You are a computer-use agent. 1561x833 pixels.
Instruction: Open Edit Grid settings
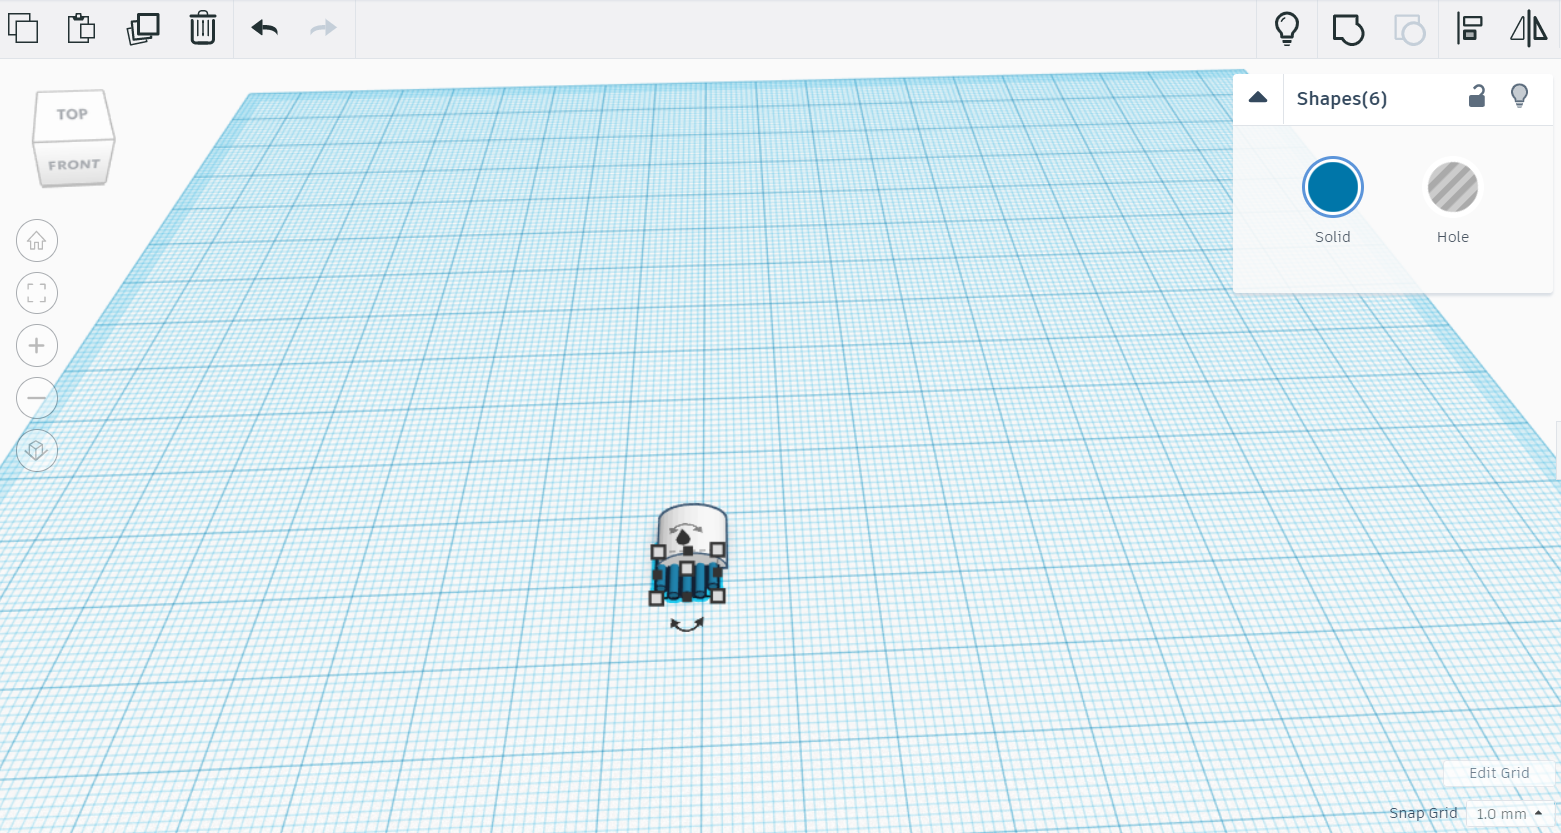click(x=1499, y=773)
